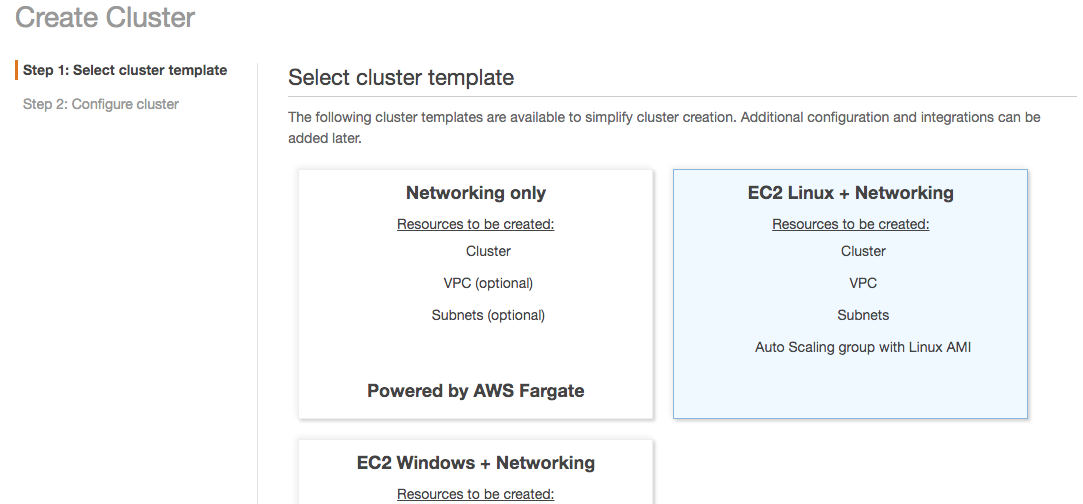The width and height of the screenshot is (1083, 504).
Task: Click Auto Scaling group with Linux AMI
Action: [x=863, y=347]
